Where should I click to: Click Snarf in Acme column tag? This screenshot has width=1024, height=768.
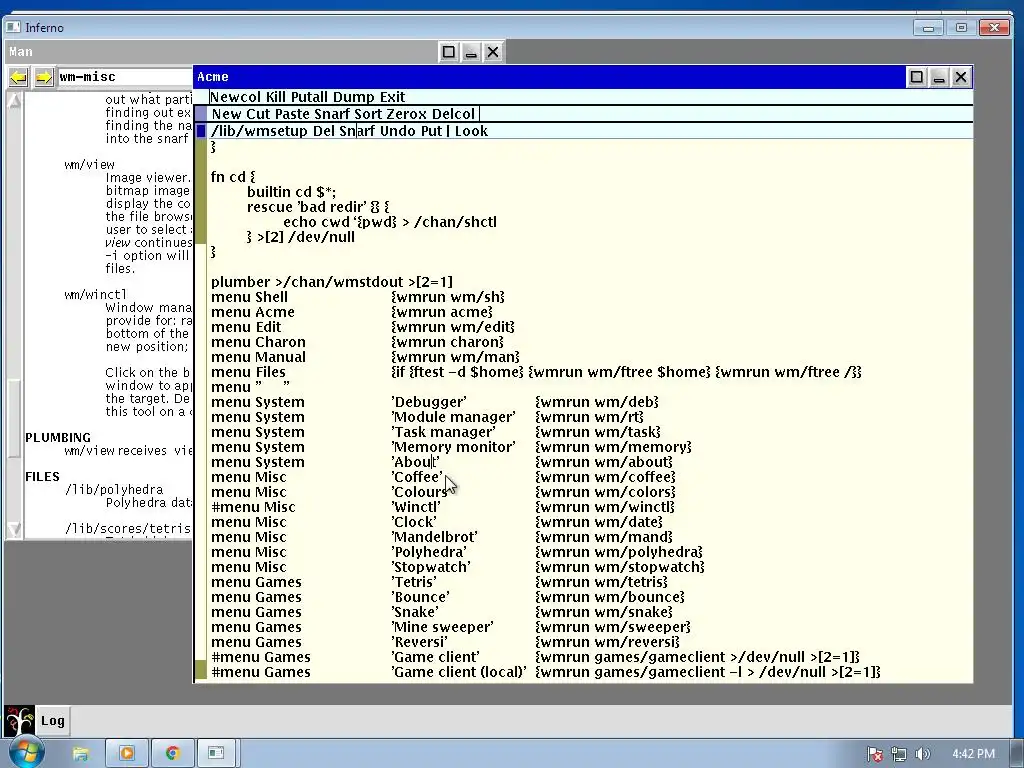coord(332,114)
